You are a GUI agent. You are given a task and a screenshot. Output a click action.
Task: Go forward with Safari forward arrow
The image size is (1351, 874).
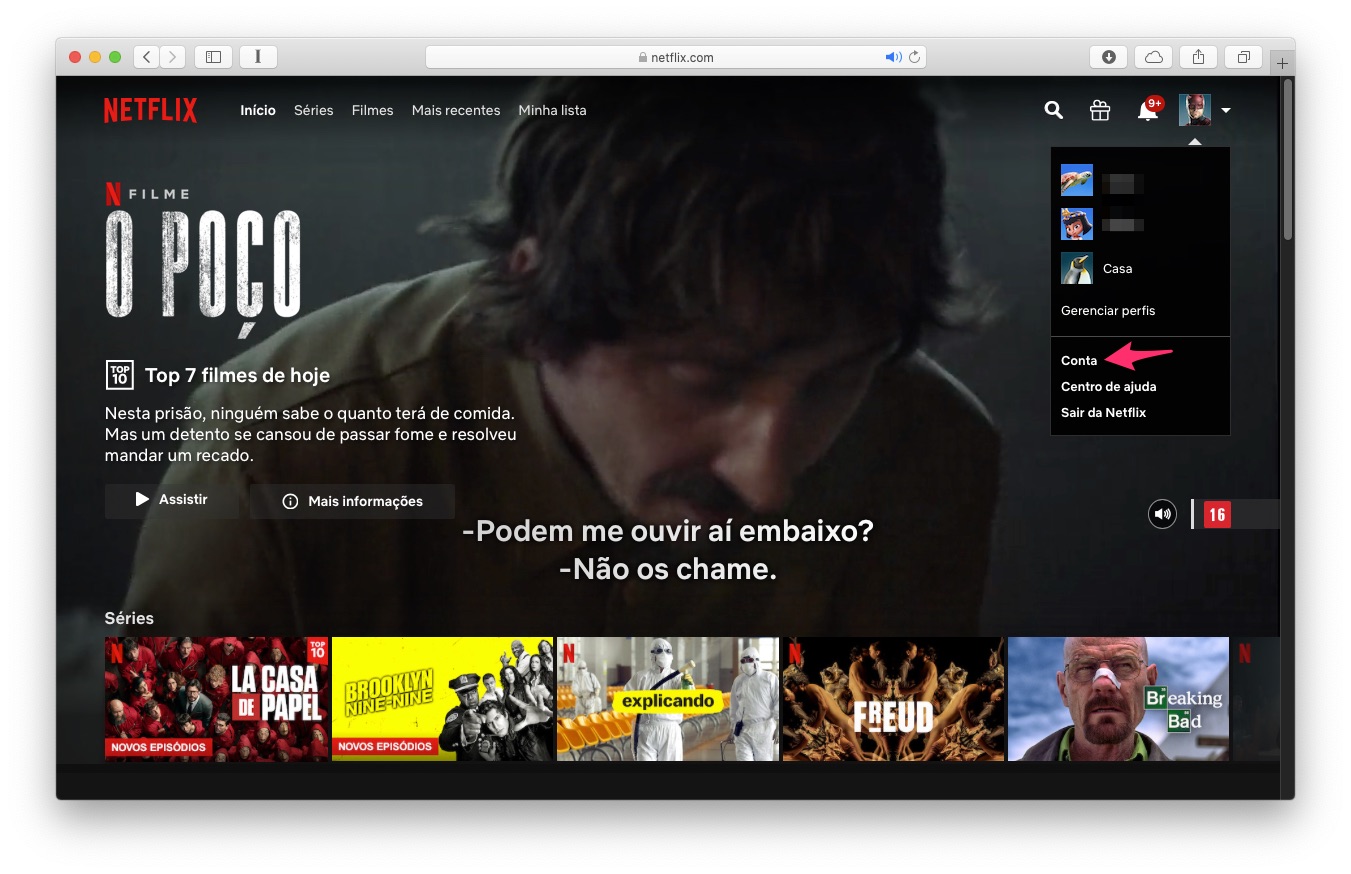click(173, 57)
